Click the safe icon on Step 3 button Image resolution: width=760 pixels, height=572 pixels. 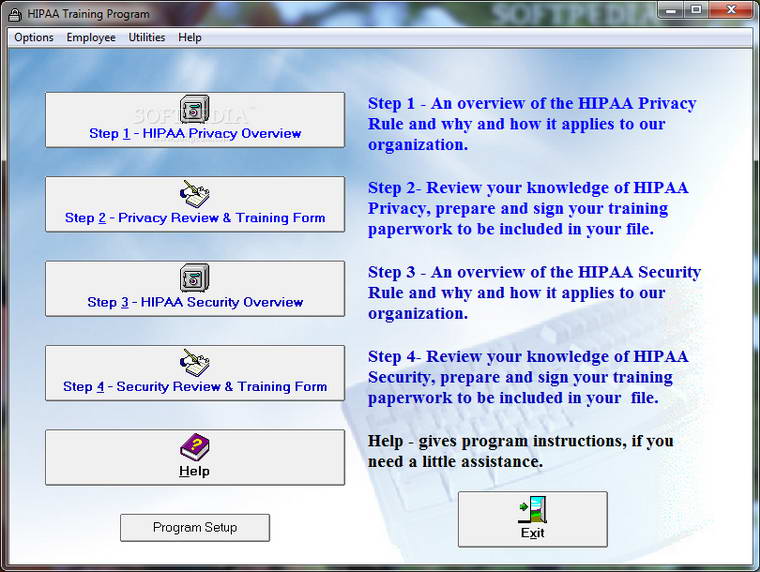[x=194, y=278]
